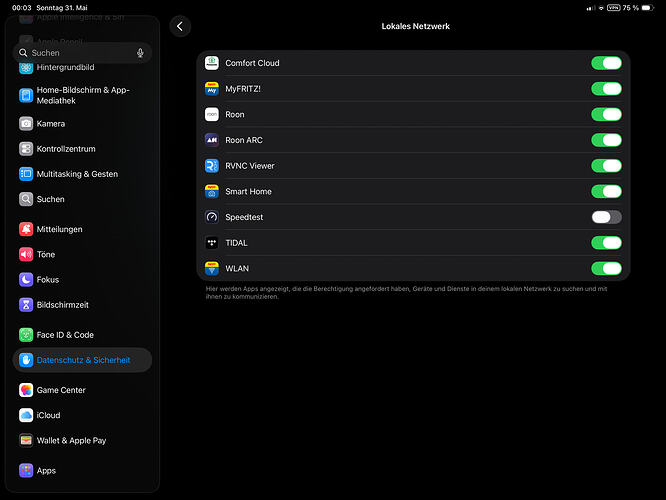Tap the Comfort Cloud row label
The image size is (666, 500).
(x=252, y=63)
